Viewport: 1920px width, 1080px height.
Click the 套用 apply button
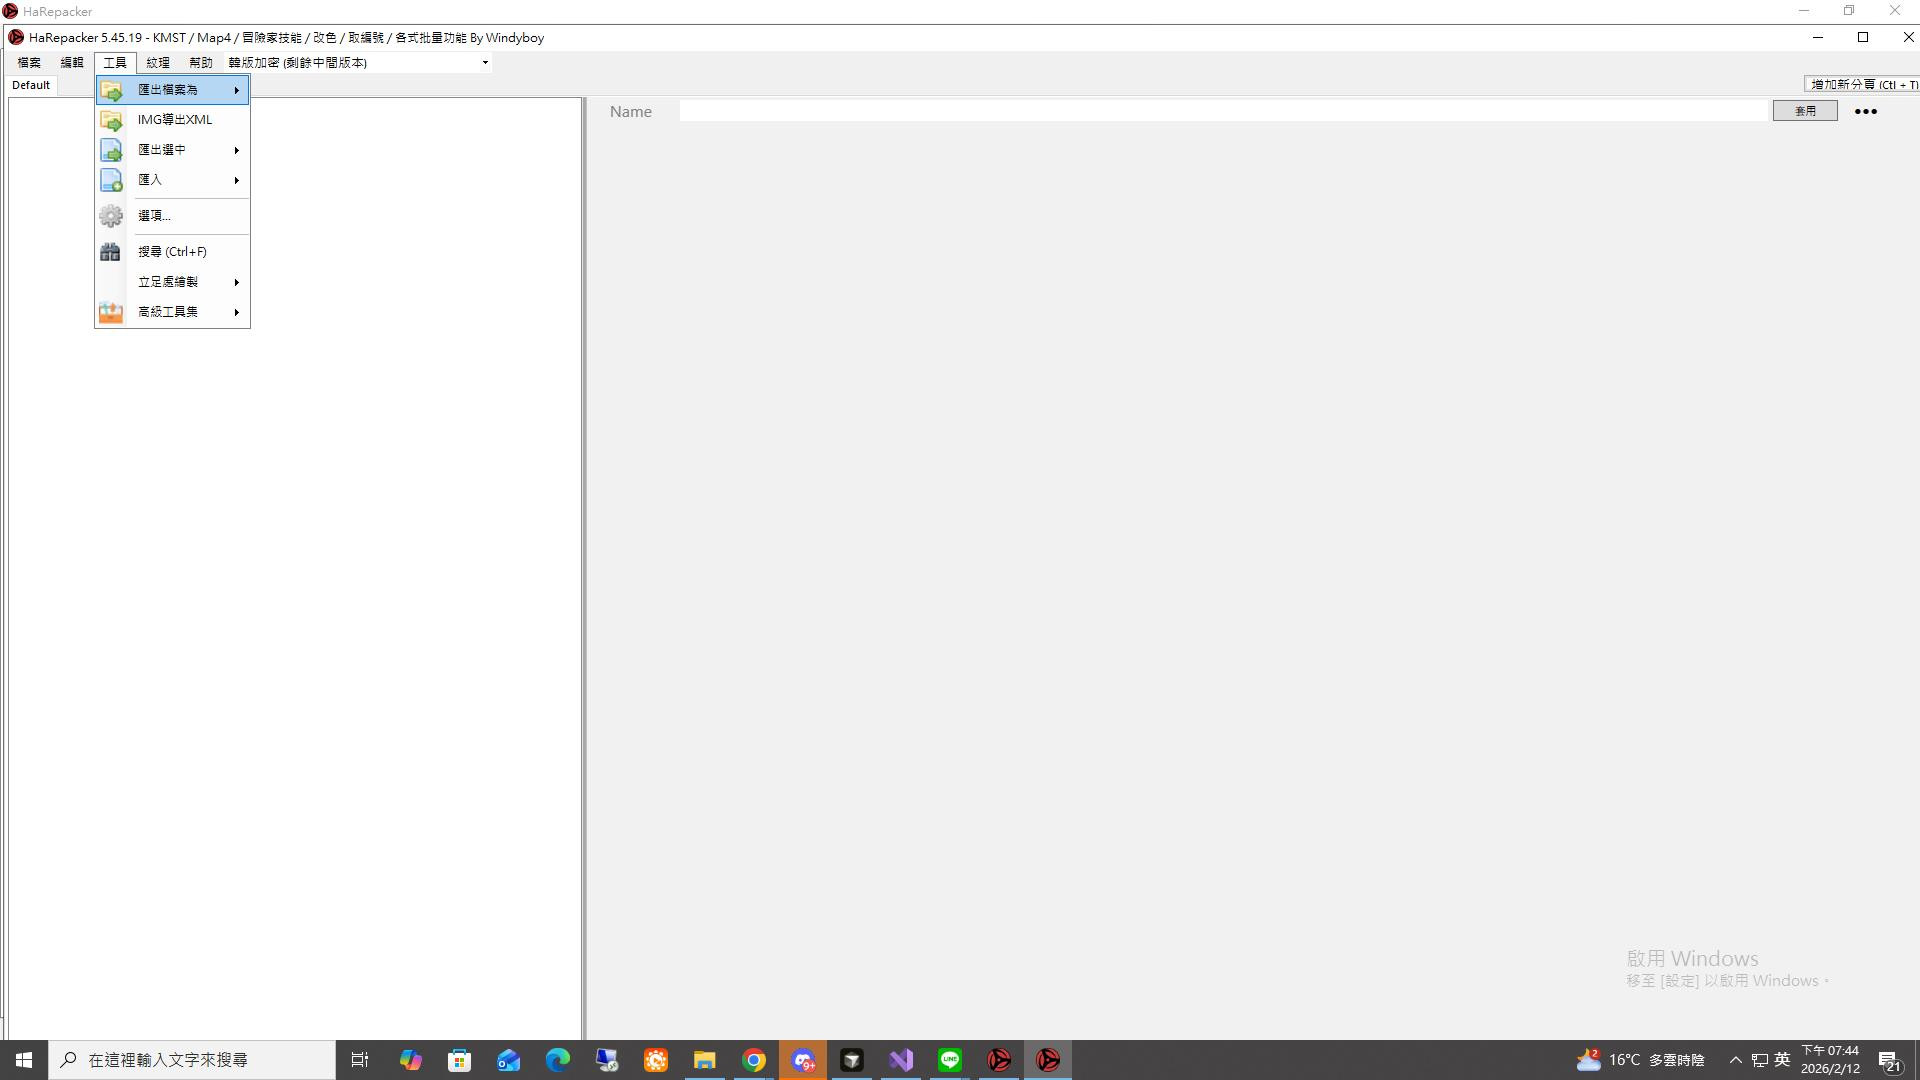pyautogui.click(x=1805, y=111)
